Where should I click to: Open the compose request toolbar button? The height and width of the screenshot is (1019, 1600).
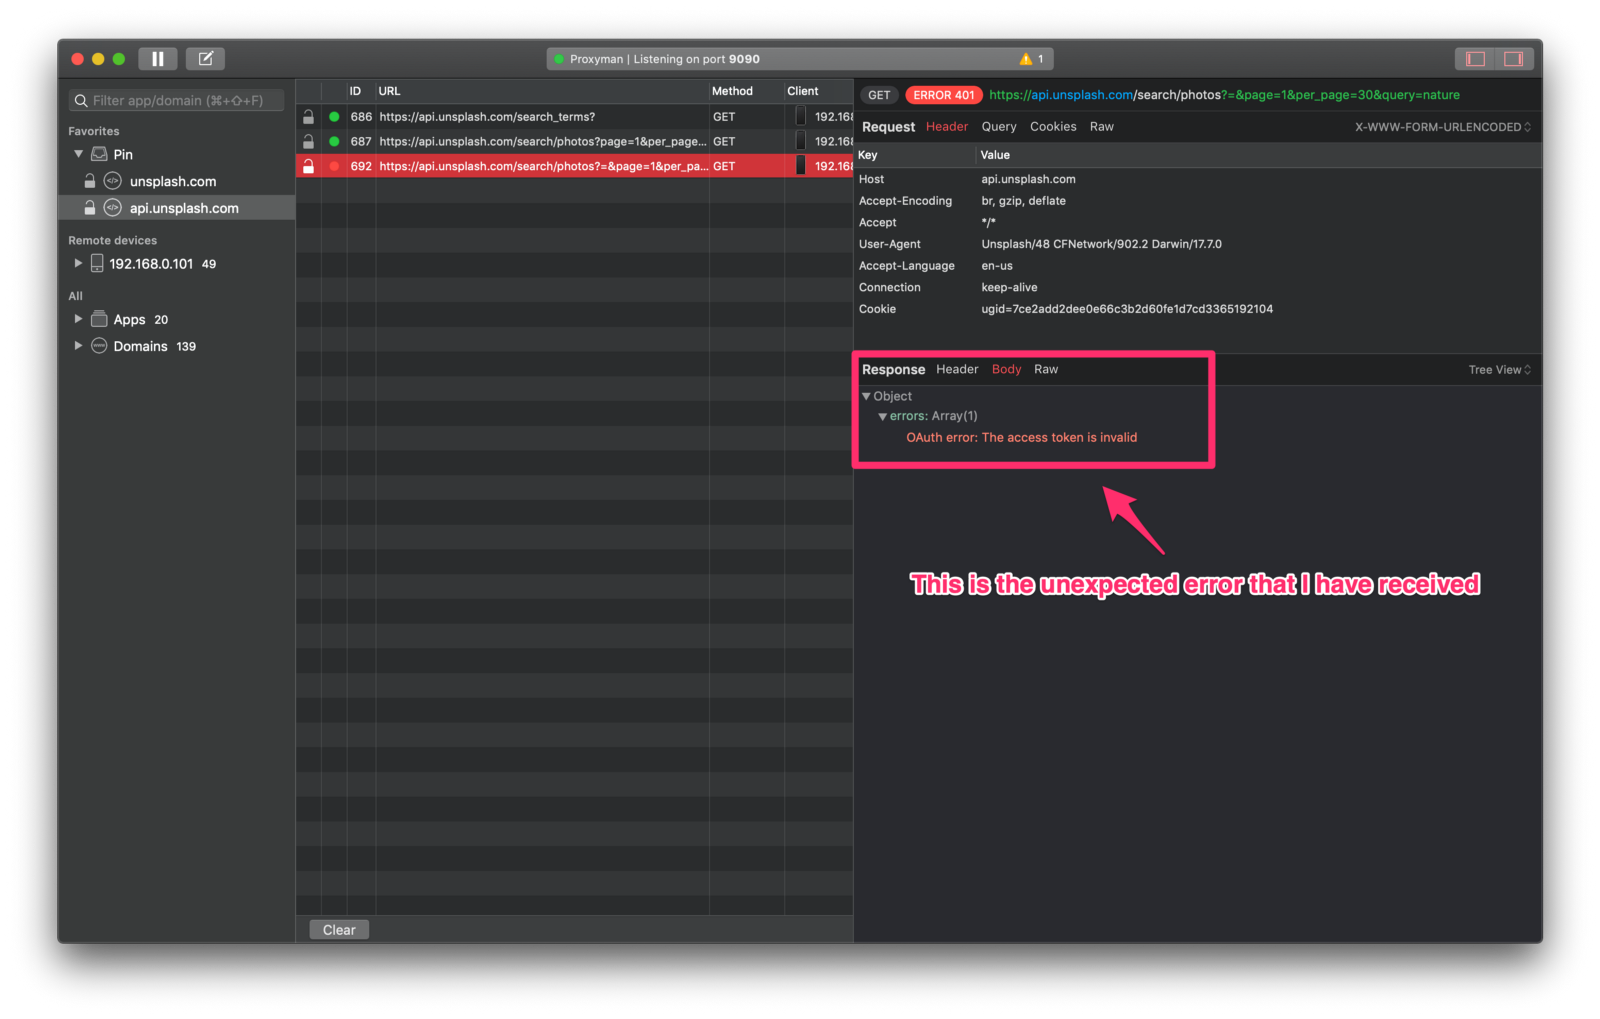tap(205, 59)
